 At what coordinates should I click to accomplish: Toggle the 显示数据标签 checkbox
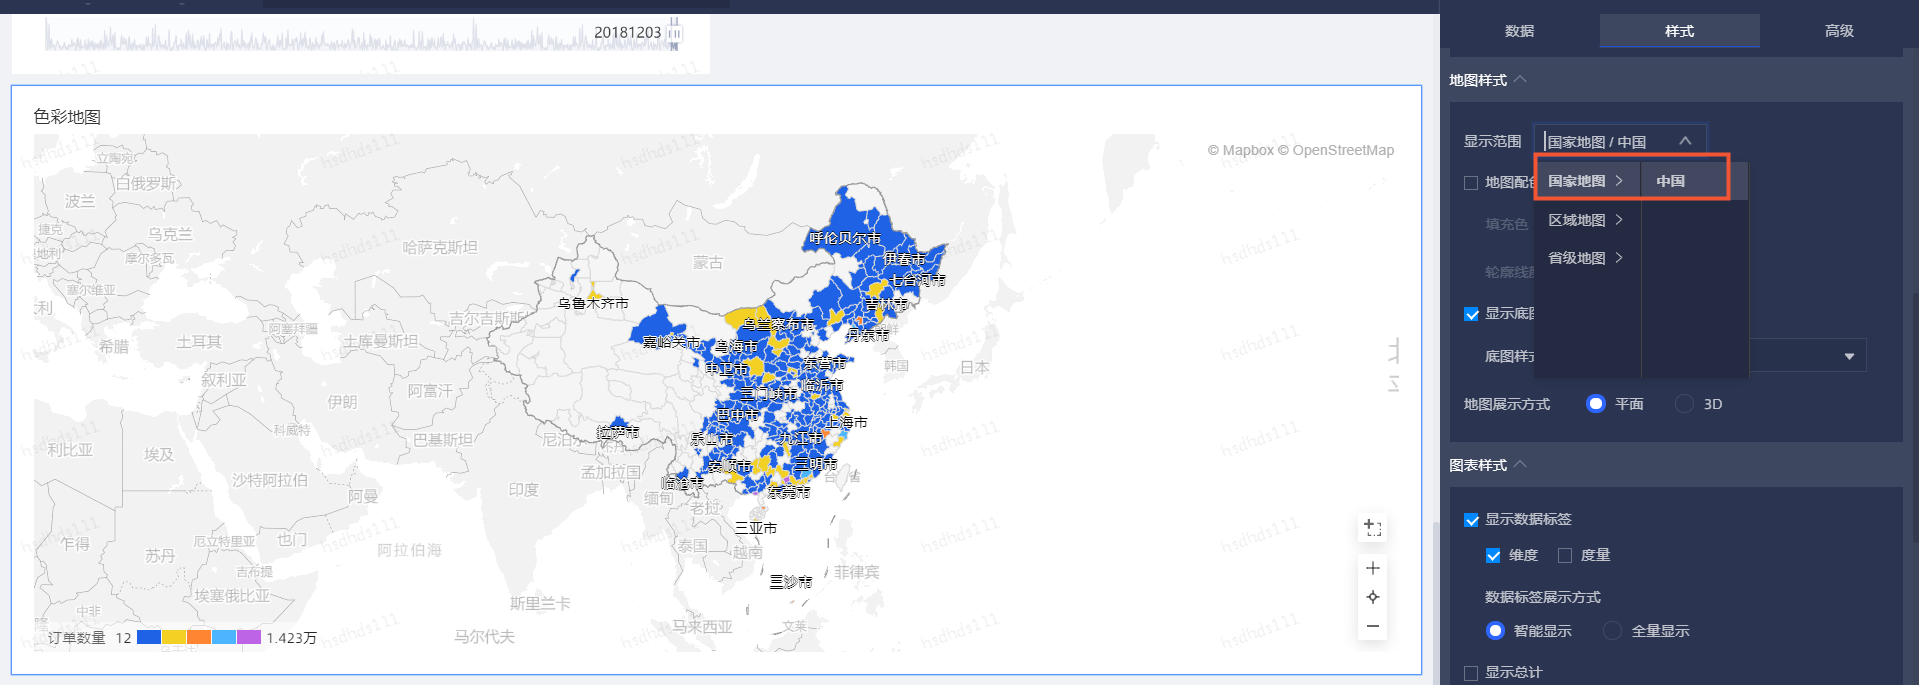point(1471,520)
